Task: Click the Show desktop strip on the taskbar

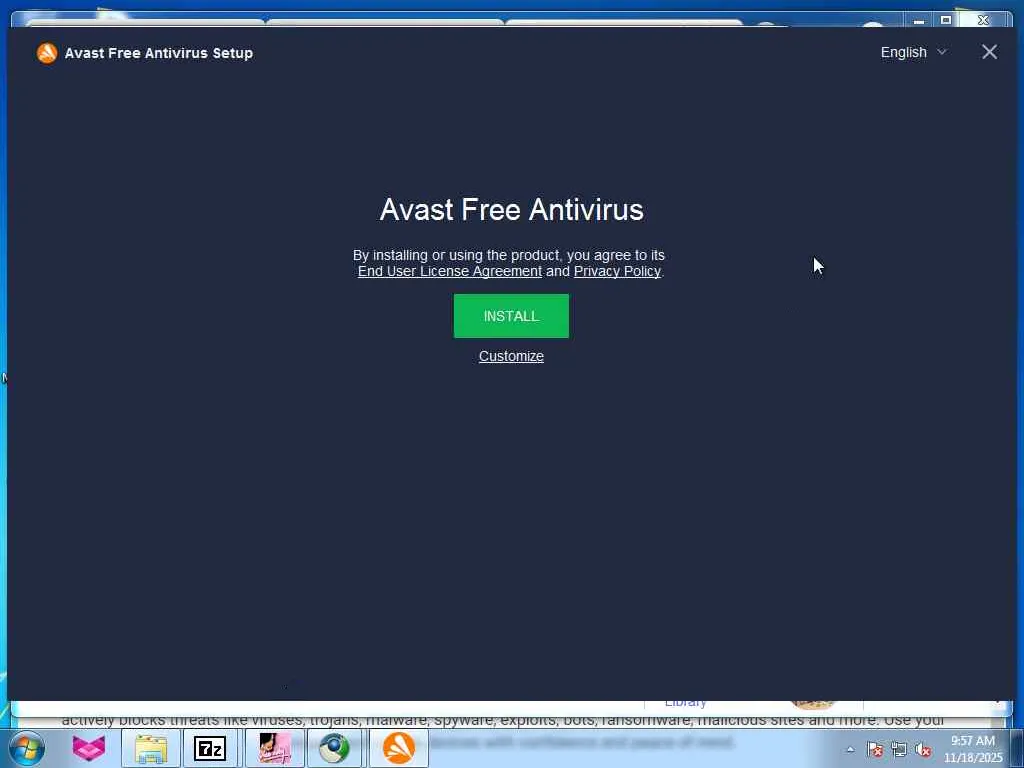Action: [1017, 748]
